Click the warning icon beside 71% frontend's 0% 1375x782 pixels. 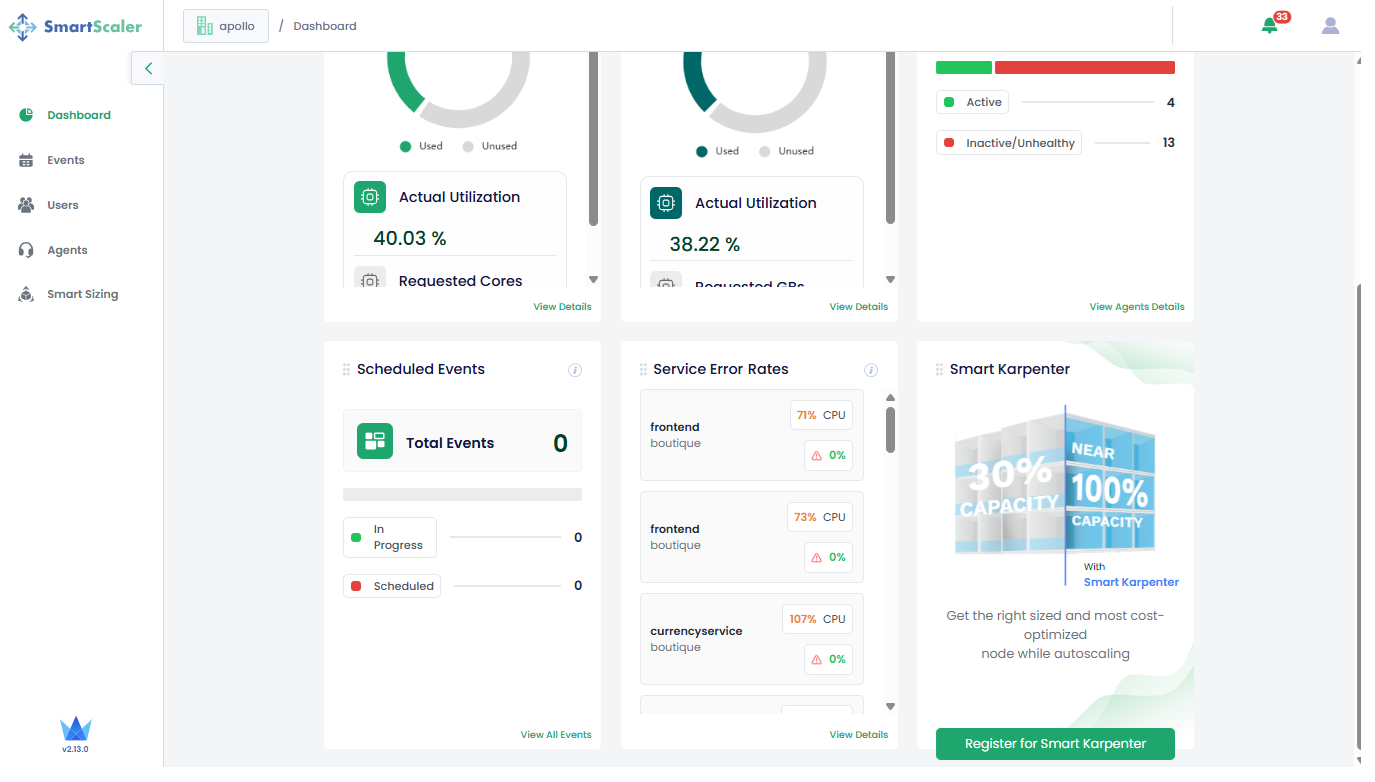tap(816, 455)
